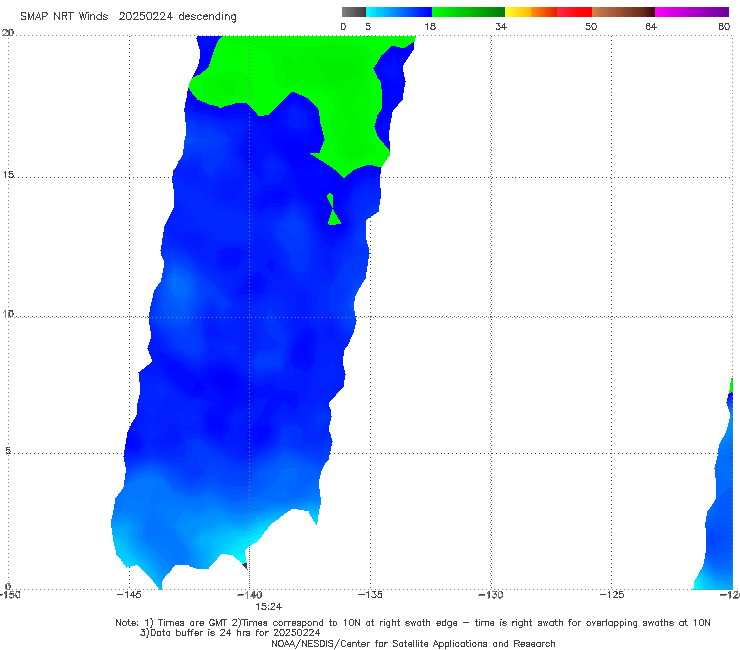The image size is (740, 650).
Task: Select the green 18-34 colorbar segment
Action: (468, 12)
